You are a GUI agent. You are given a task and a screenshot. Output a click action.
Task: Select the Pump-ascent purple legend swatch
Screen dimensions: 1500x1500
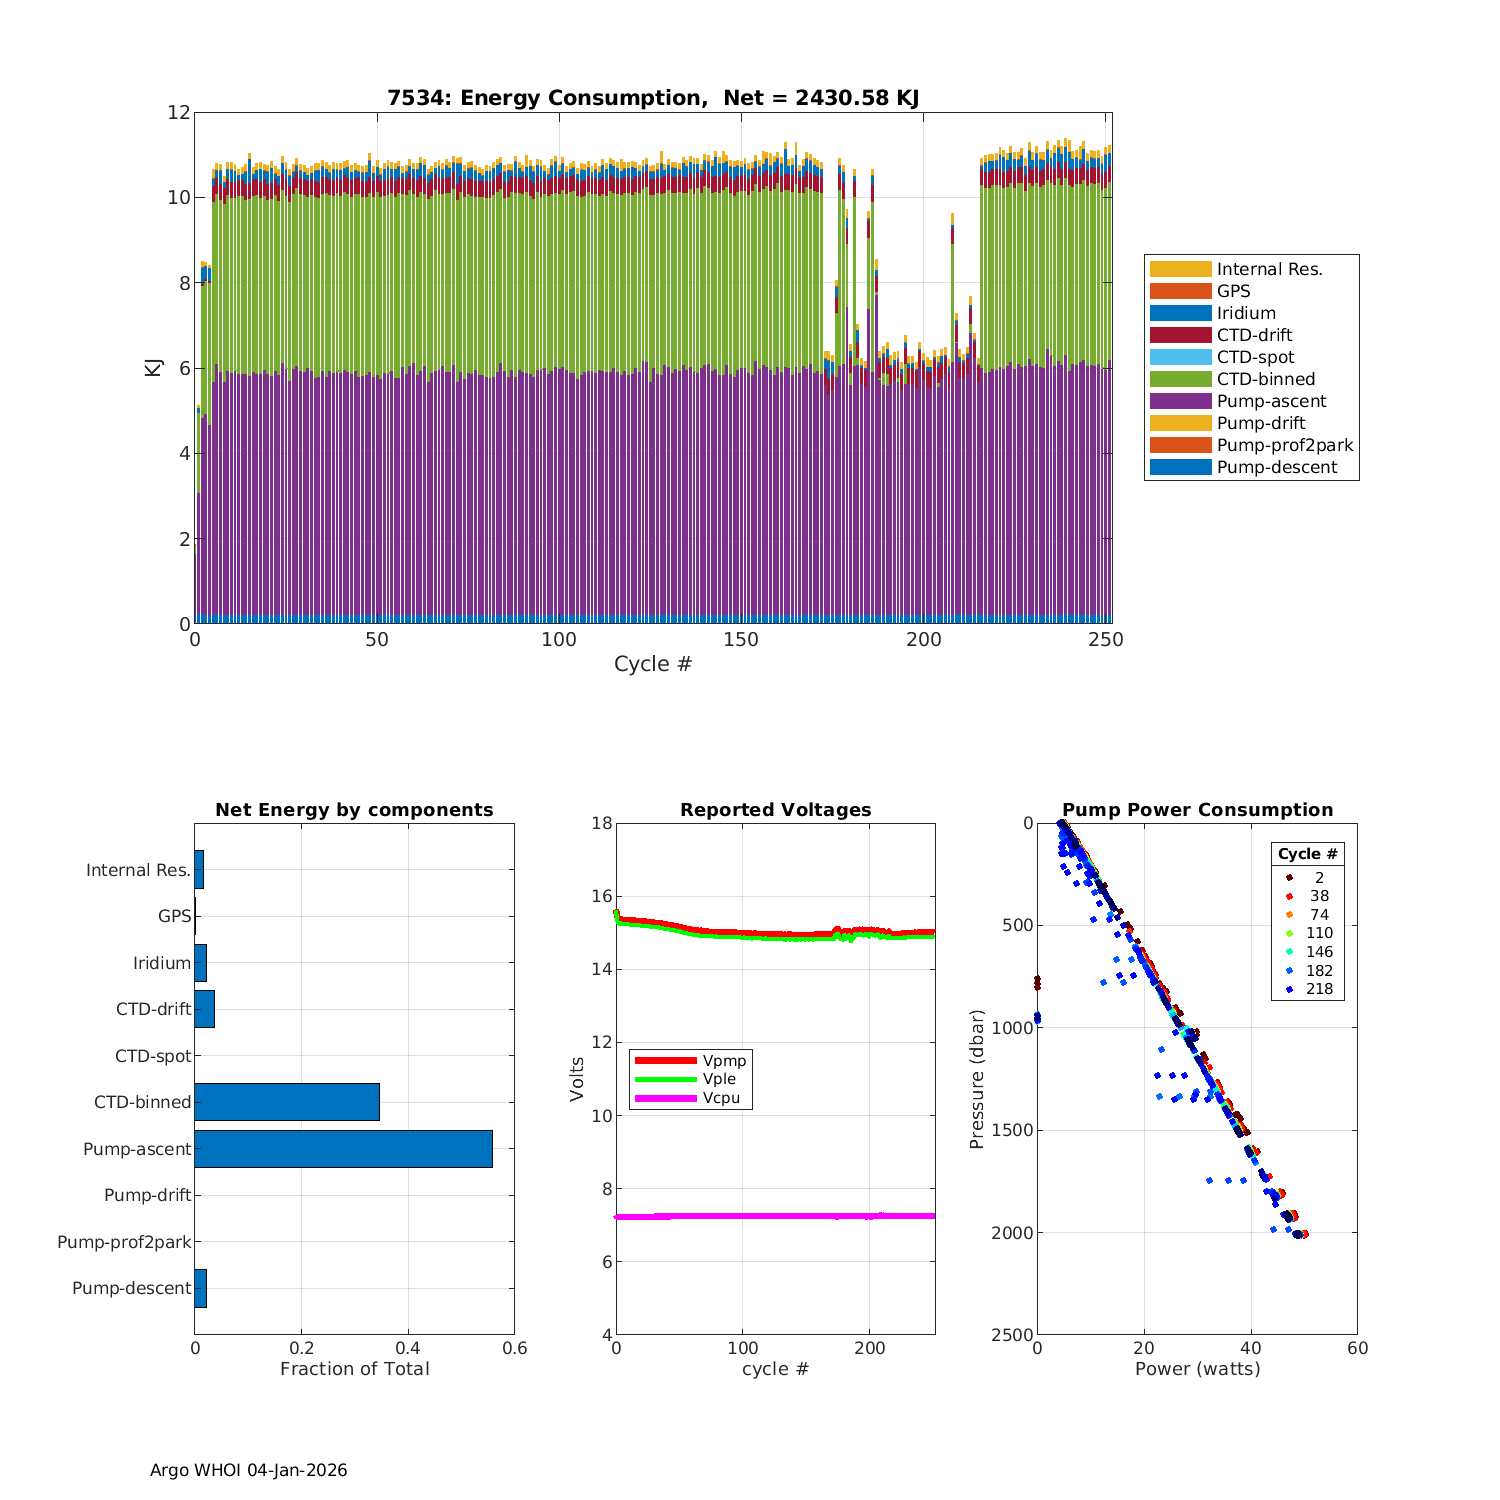pos(1180,401)
